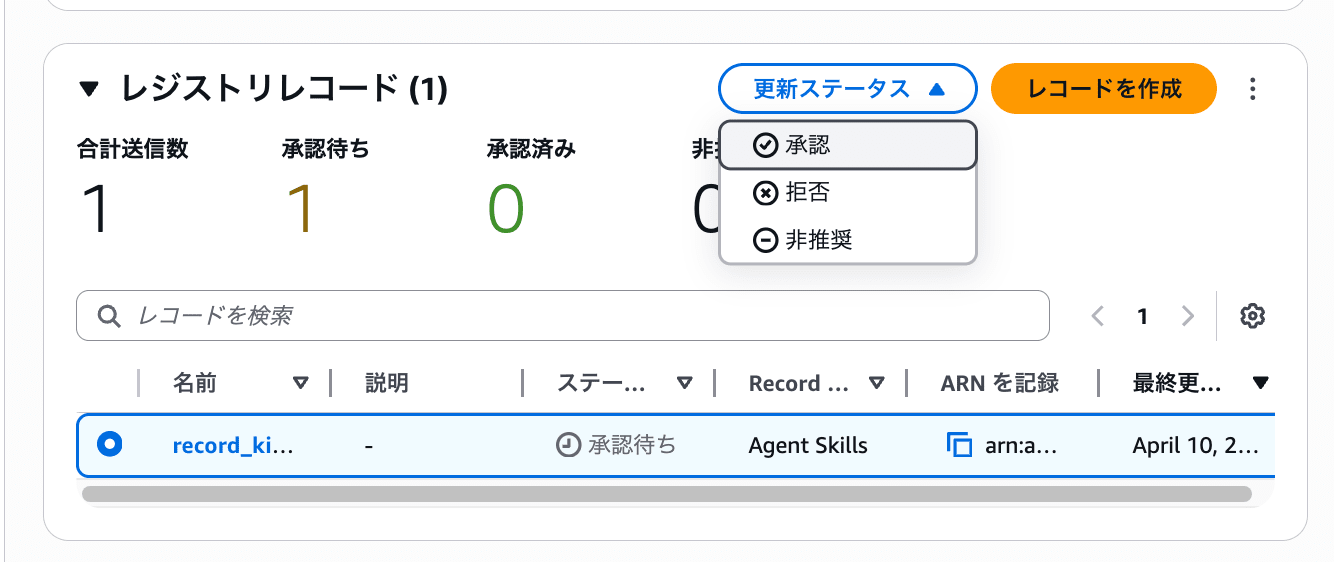Click the レコードを作成 button
1334x562 pixels.
pos(1103,90)
